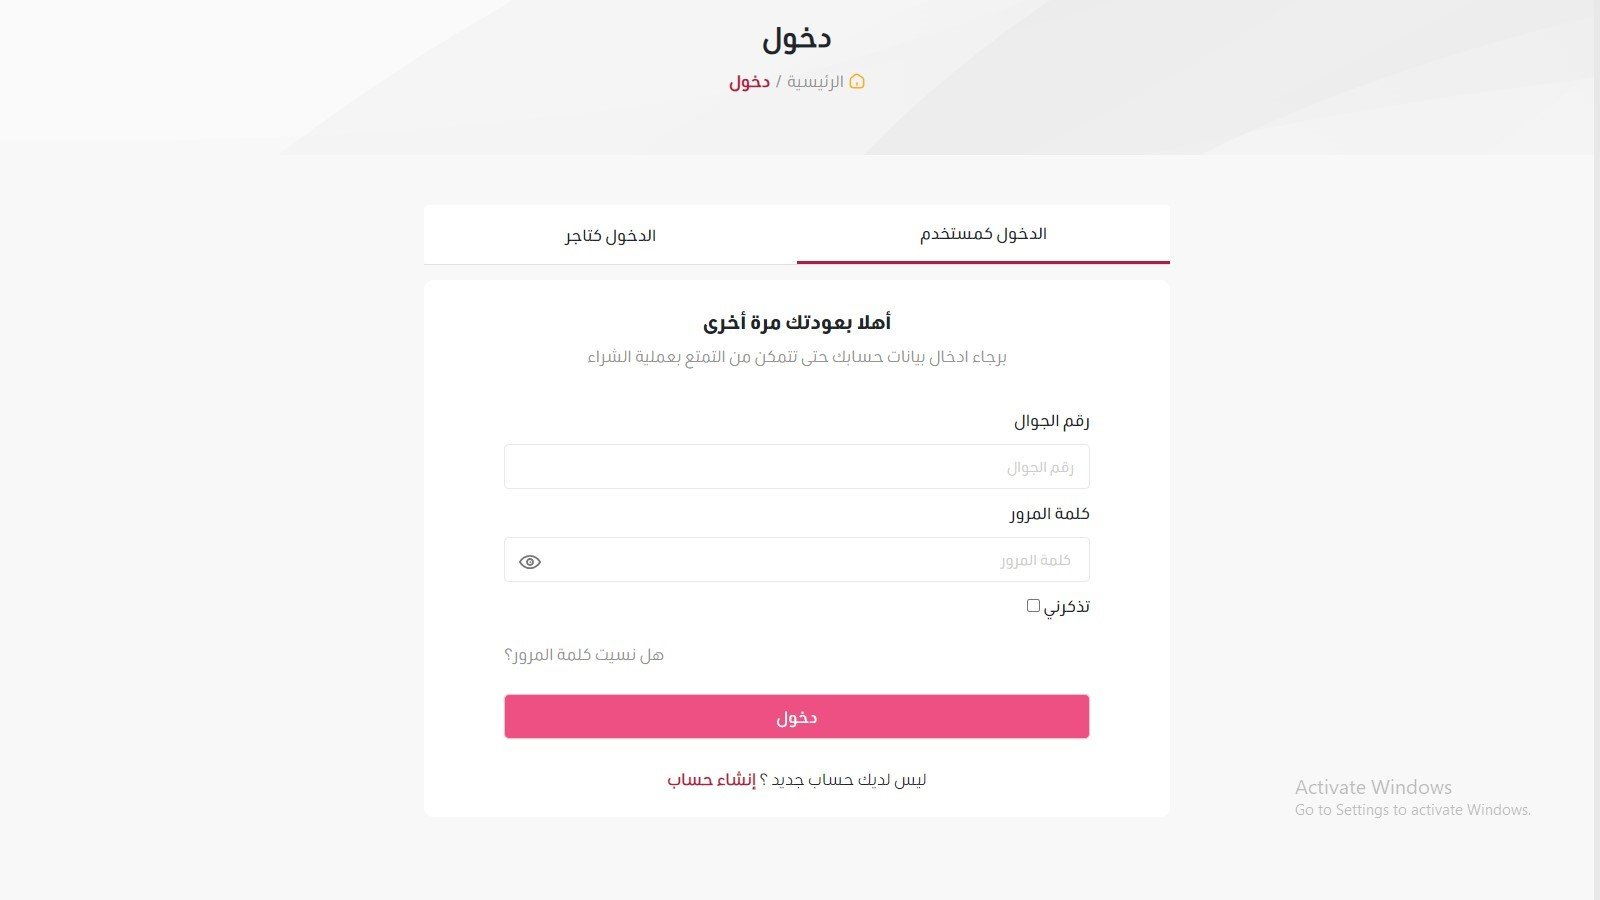The height and width of the screenshot is (900, 1600).
Task: Click the ليس لديك حساب جديد text
Action: [x=843, y=780]
